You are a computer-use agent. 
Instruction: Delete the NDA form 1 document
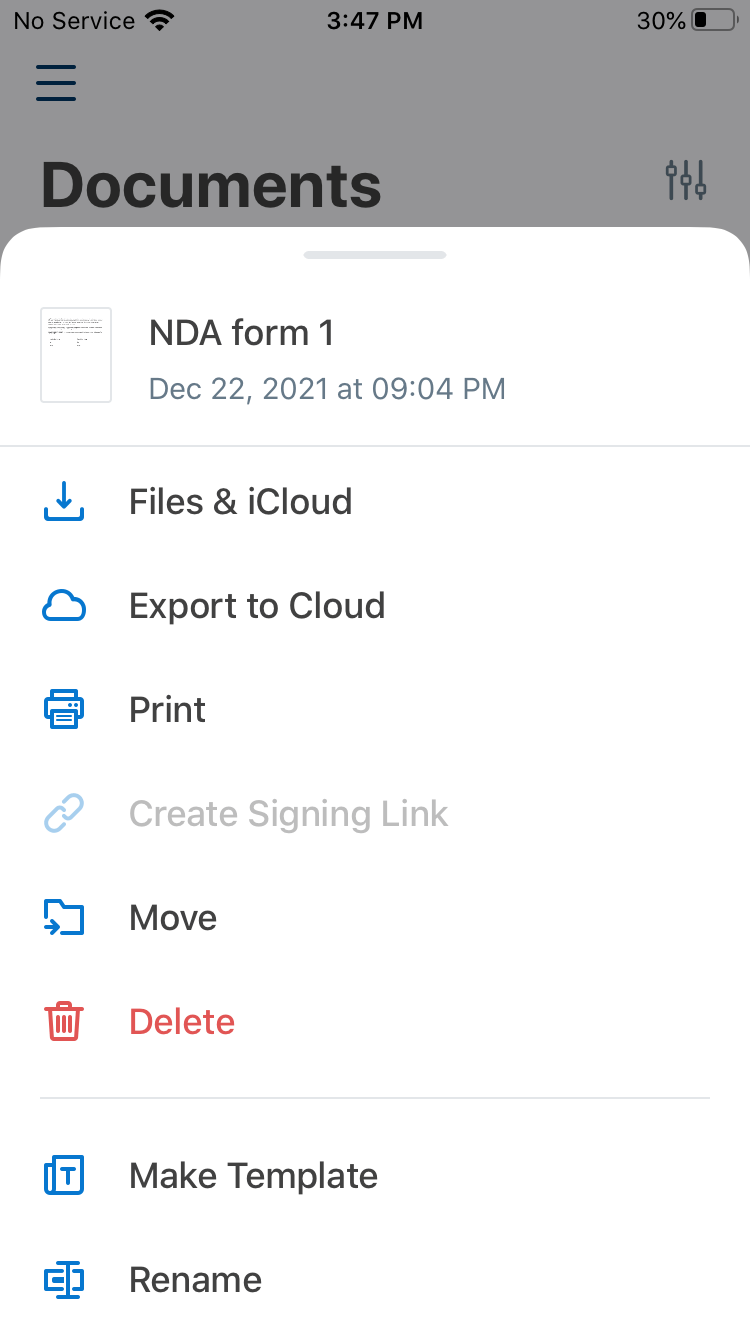pos(182,1022)
